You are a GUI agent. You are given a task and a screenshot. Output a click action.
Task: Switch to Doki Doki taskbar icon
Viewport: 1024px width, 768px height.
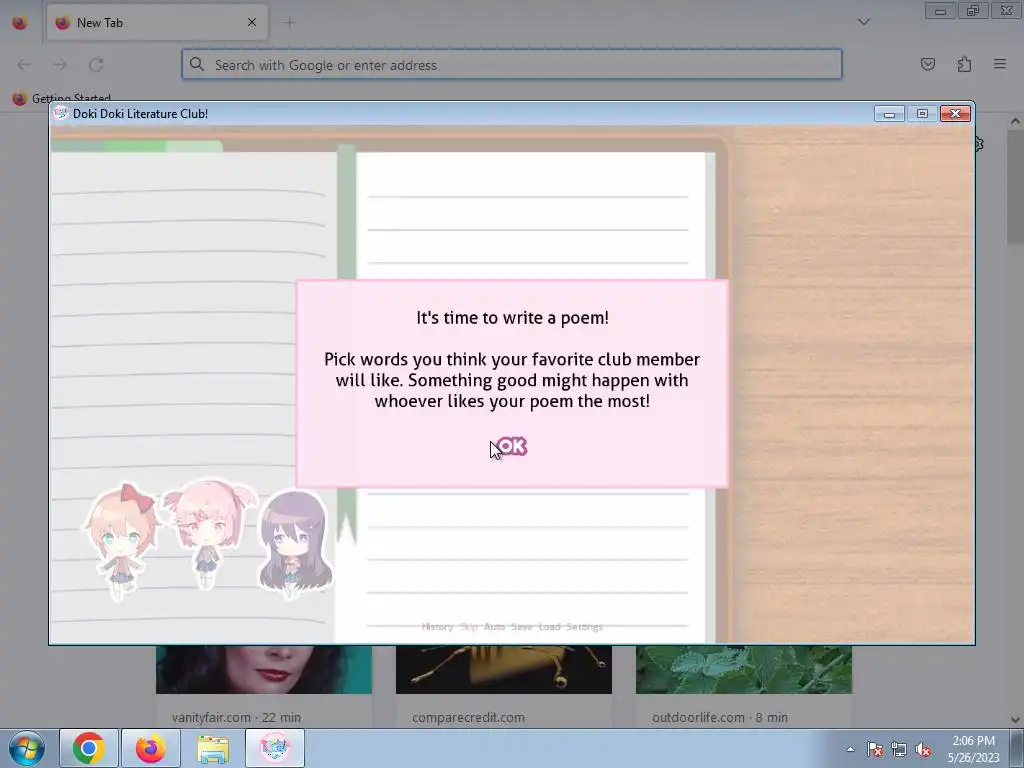(x=275, y=748)
